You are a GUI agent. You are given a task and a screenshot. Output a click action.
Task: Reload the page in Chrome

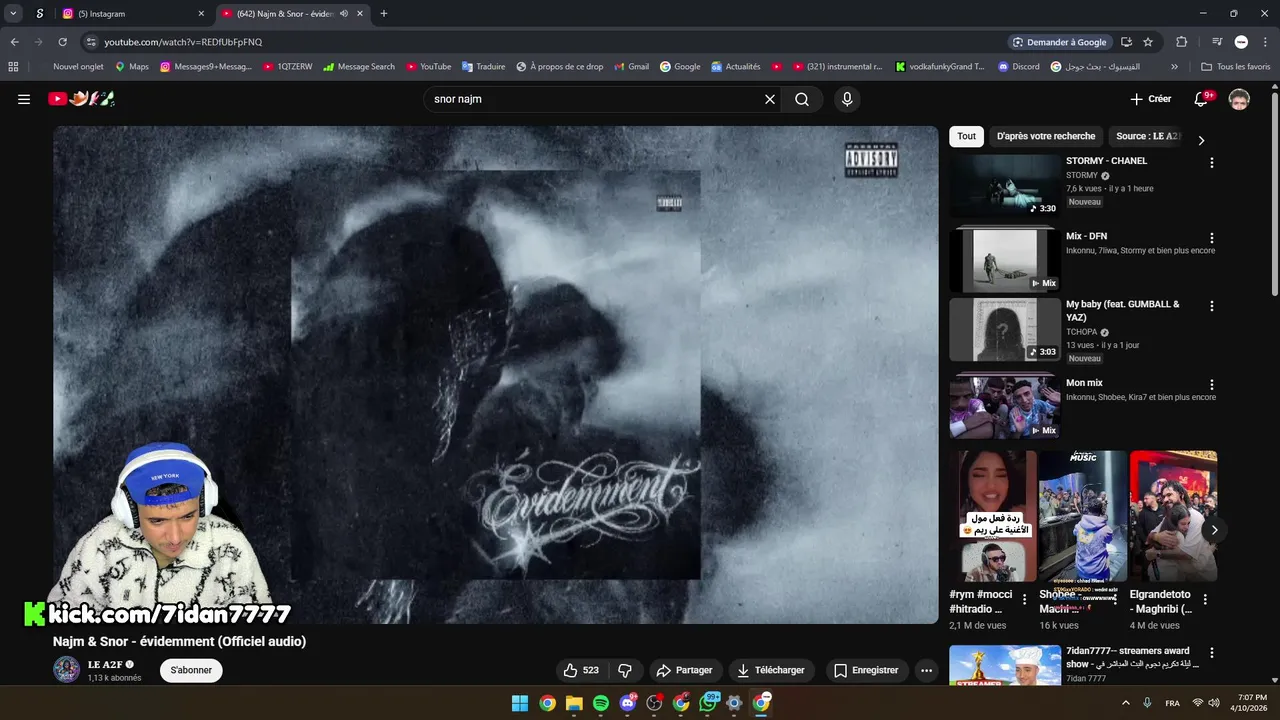pyautogui.click(x=62, y=42)
